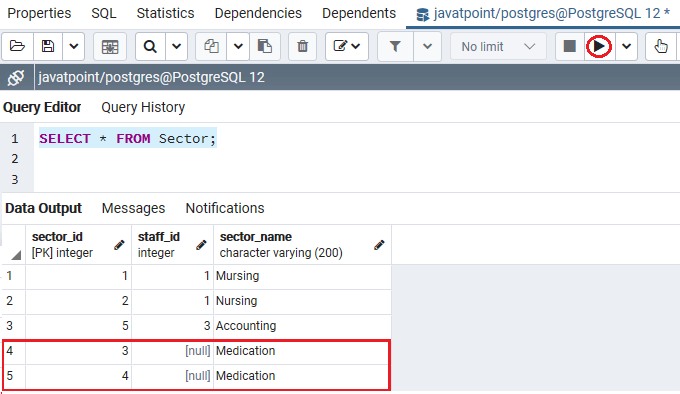Click pencil icon in sector_id header
The height and width of the screenshot is (394, 680).
click(119, 245)
